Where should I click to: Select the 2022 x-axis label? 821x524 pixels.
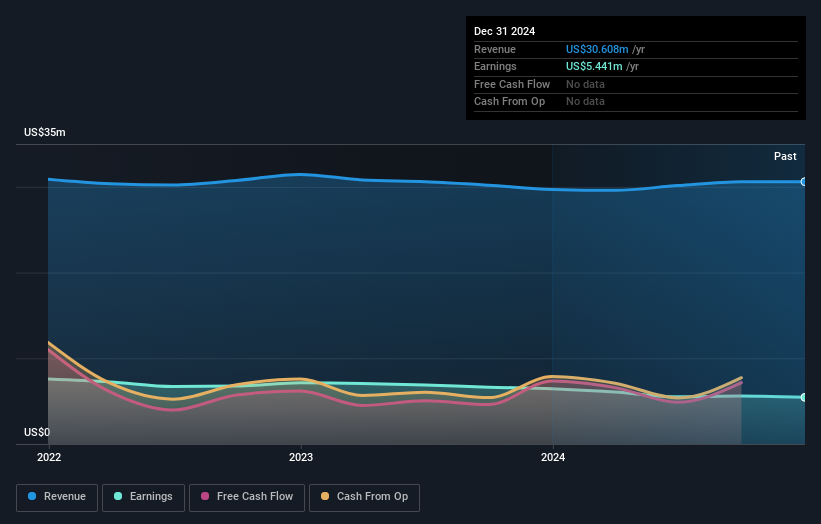point(49,457)
